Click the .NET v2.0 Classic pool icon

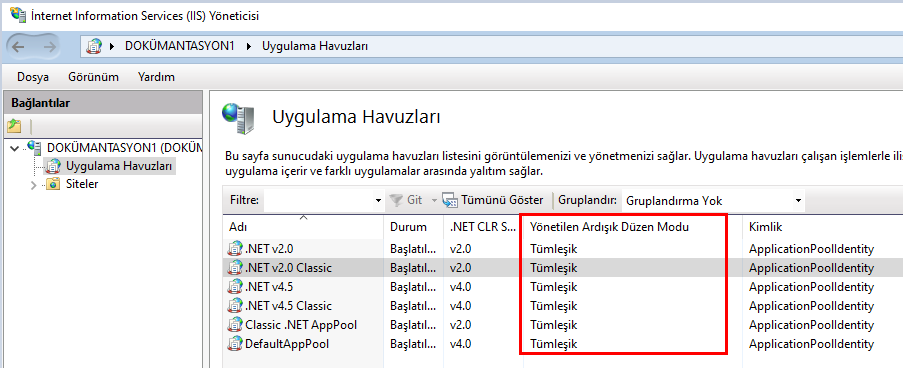(235, 268)
